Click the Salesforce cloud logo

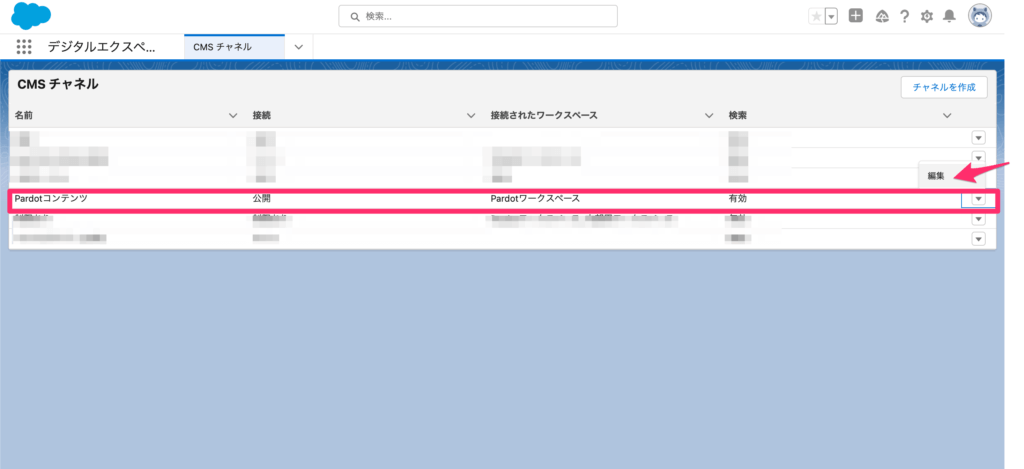[x=31, y=16]
